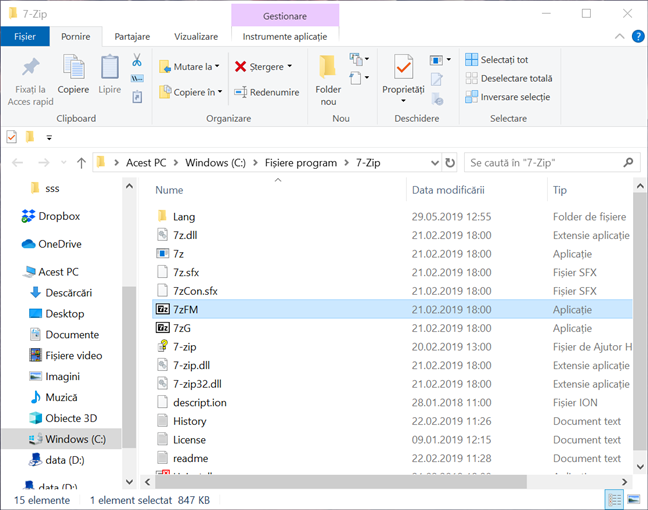
Task: Switch to the Partajare tab
Action: point(132,36)
